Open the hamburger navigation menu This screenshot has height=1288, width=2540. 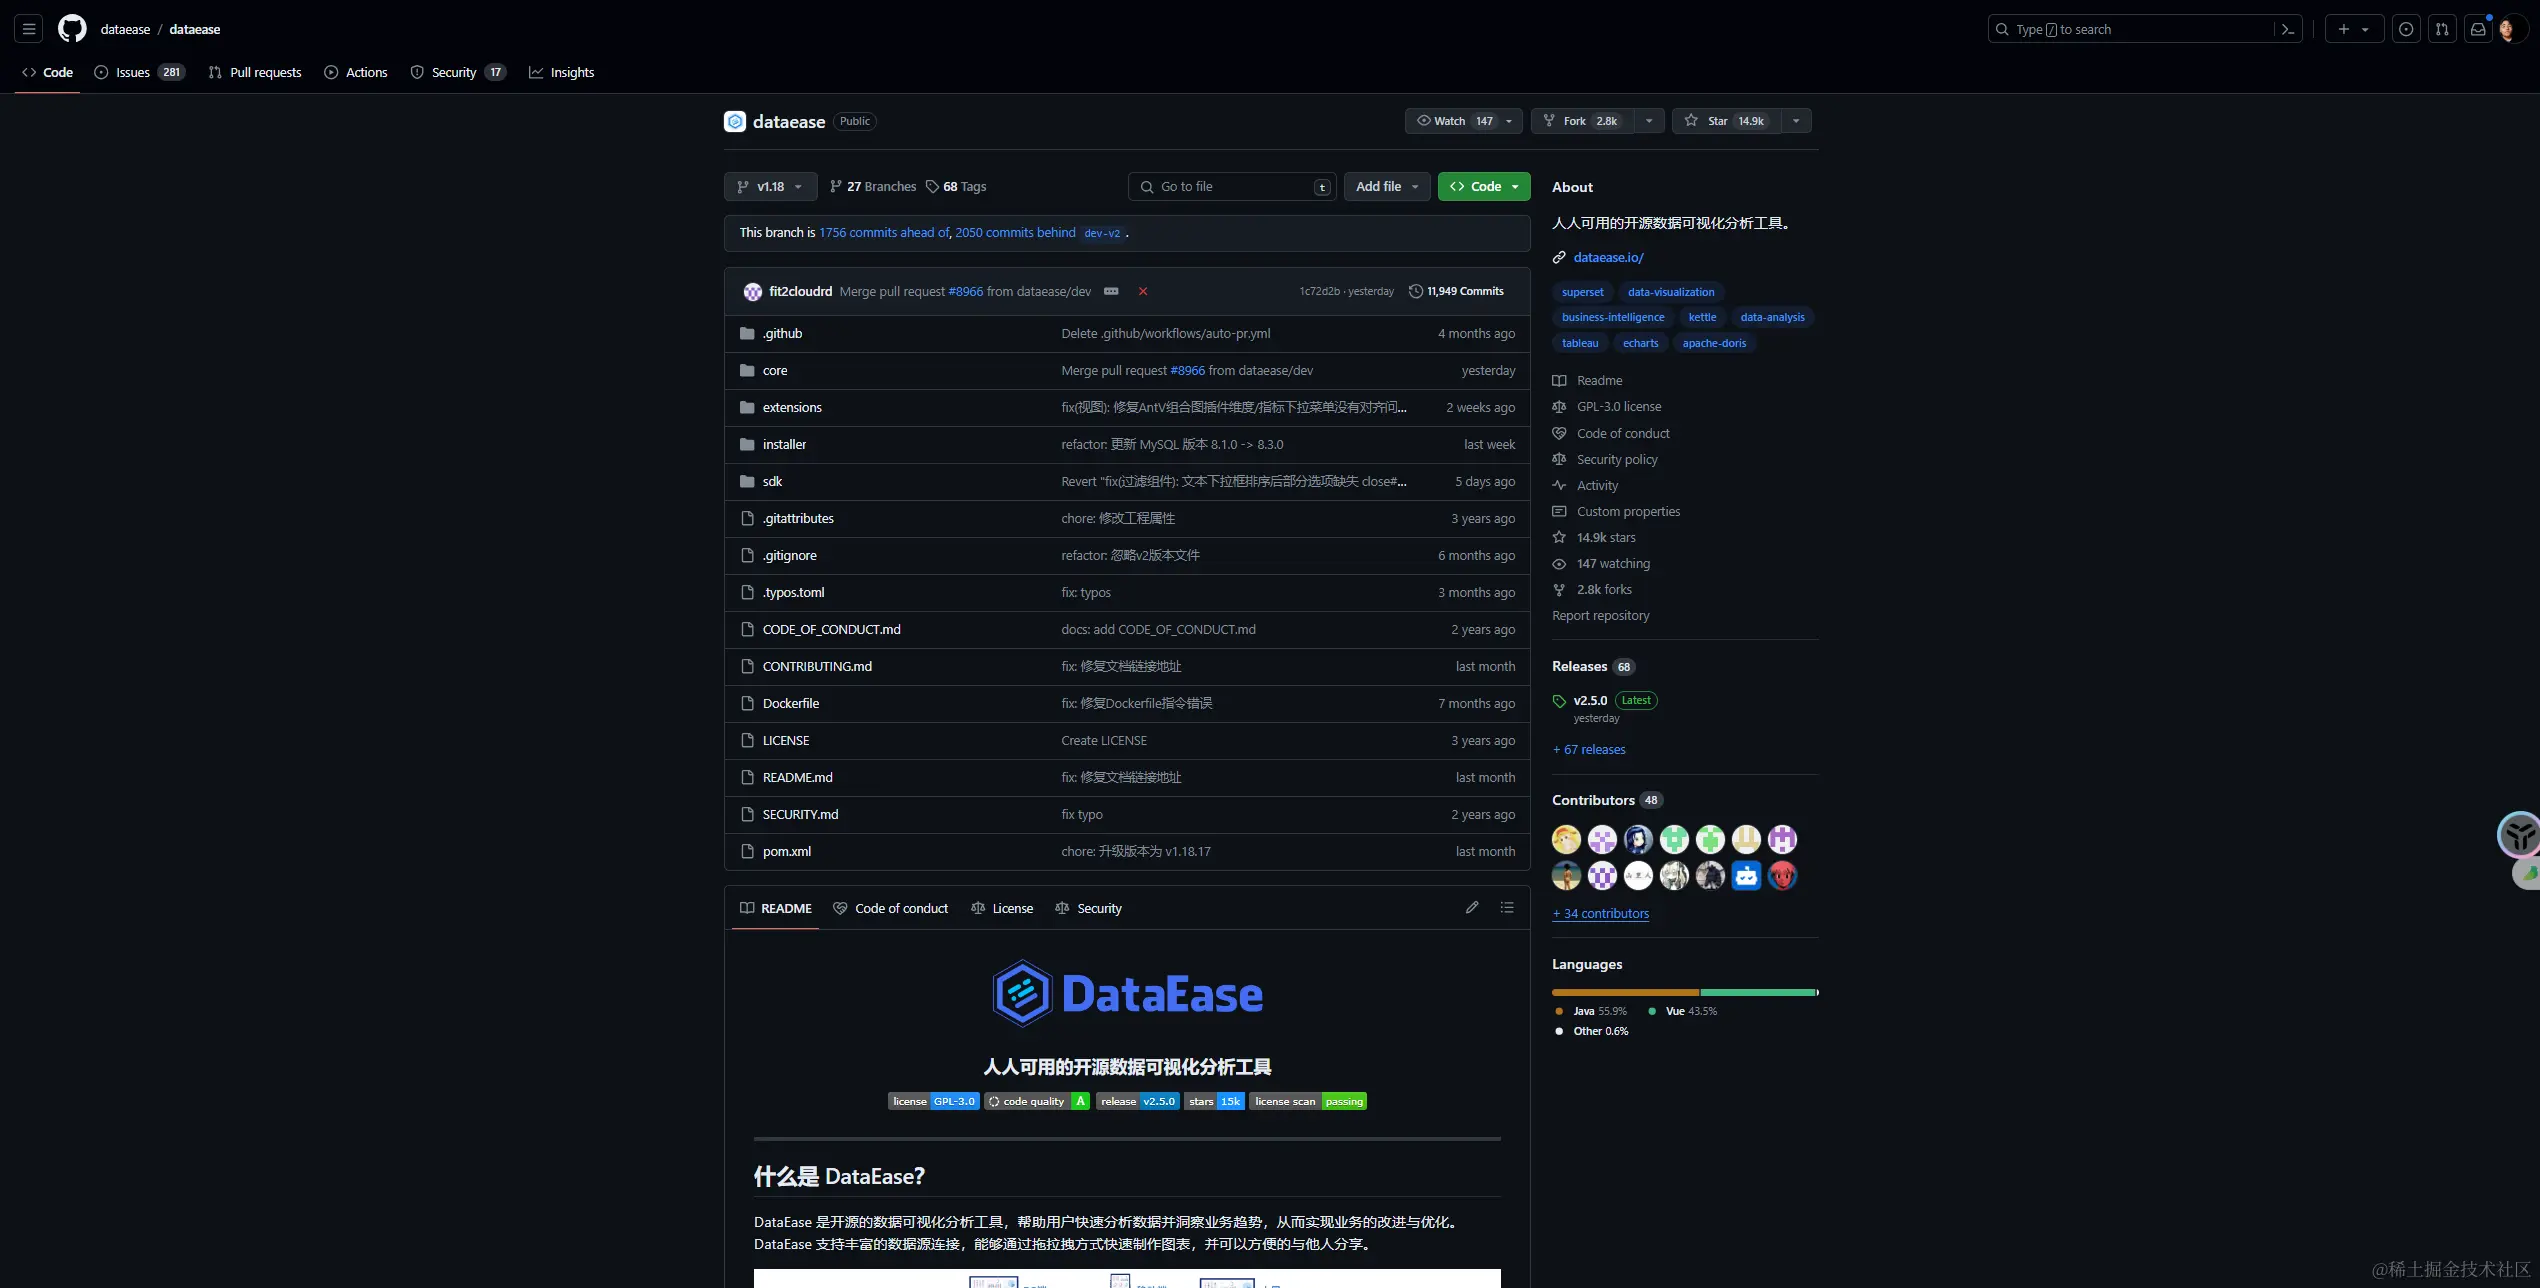click(29, 29)
